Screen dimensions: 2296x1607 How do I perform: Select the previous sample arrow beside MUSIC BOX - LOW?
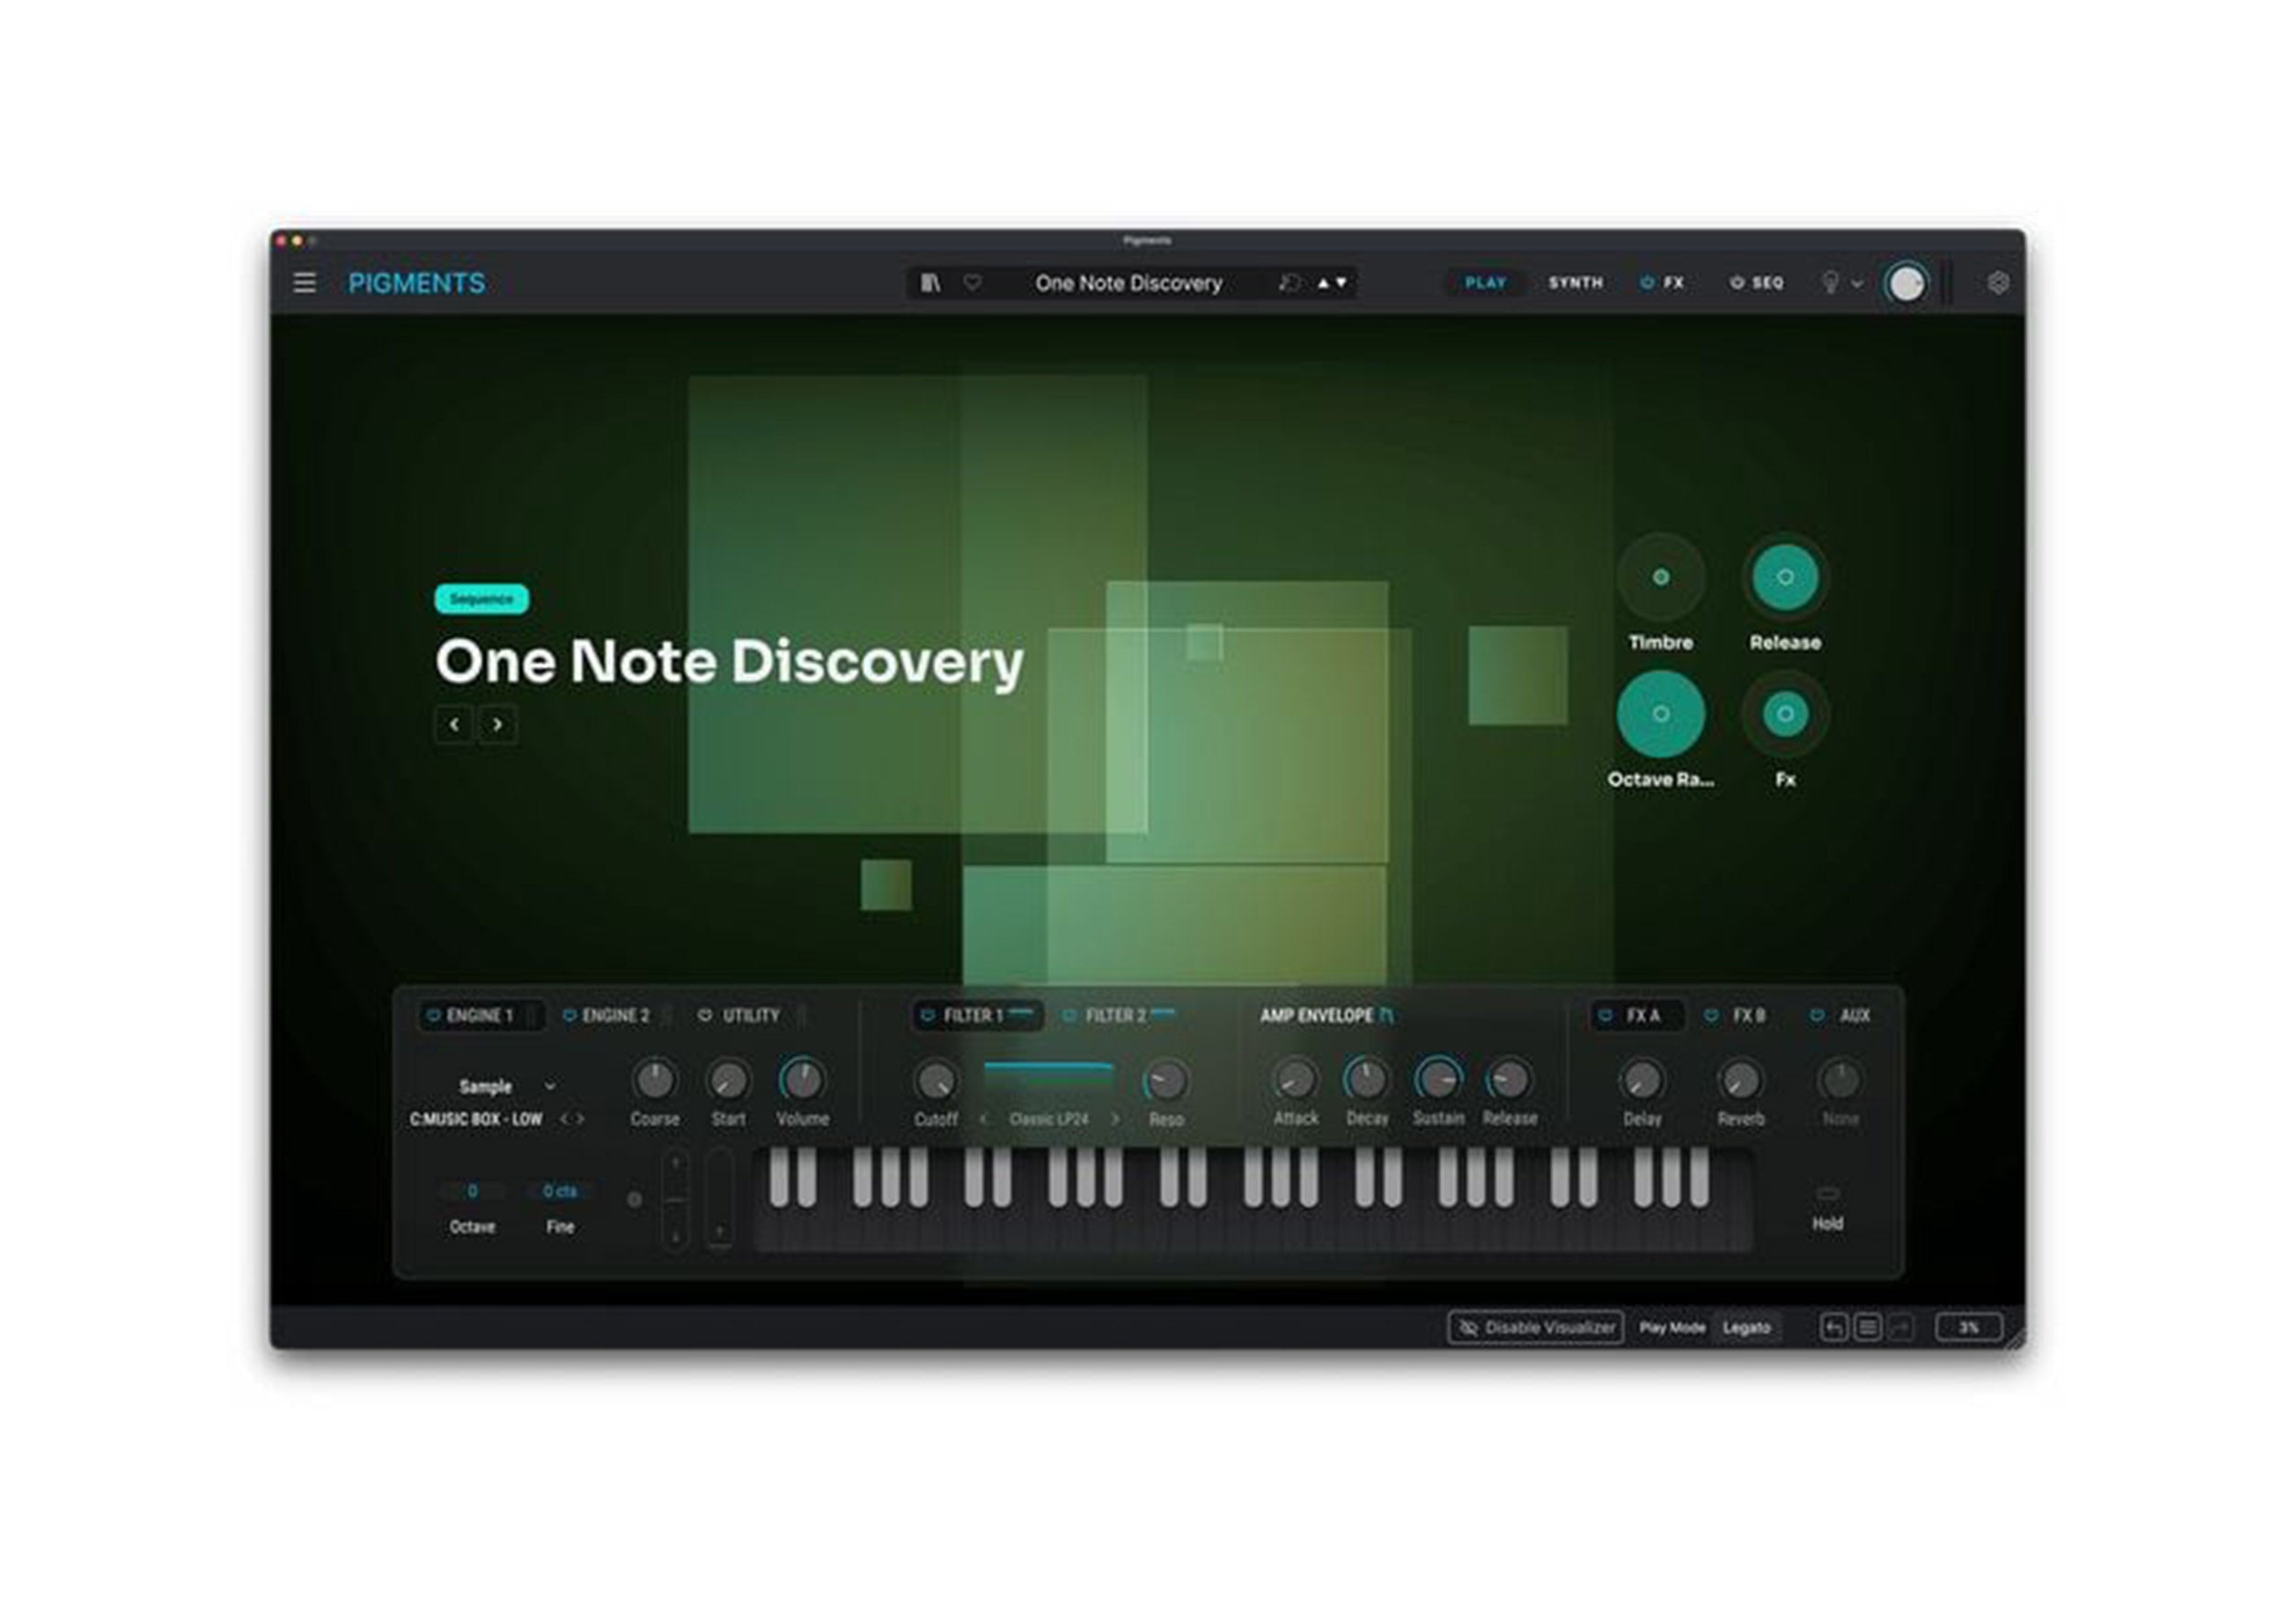pyautogui.click(x=565, y=1118)
